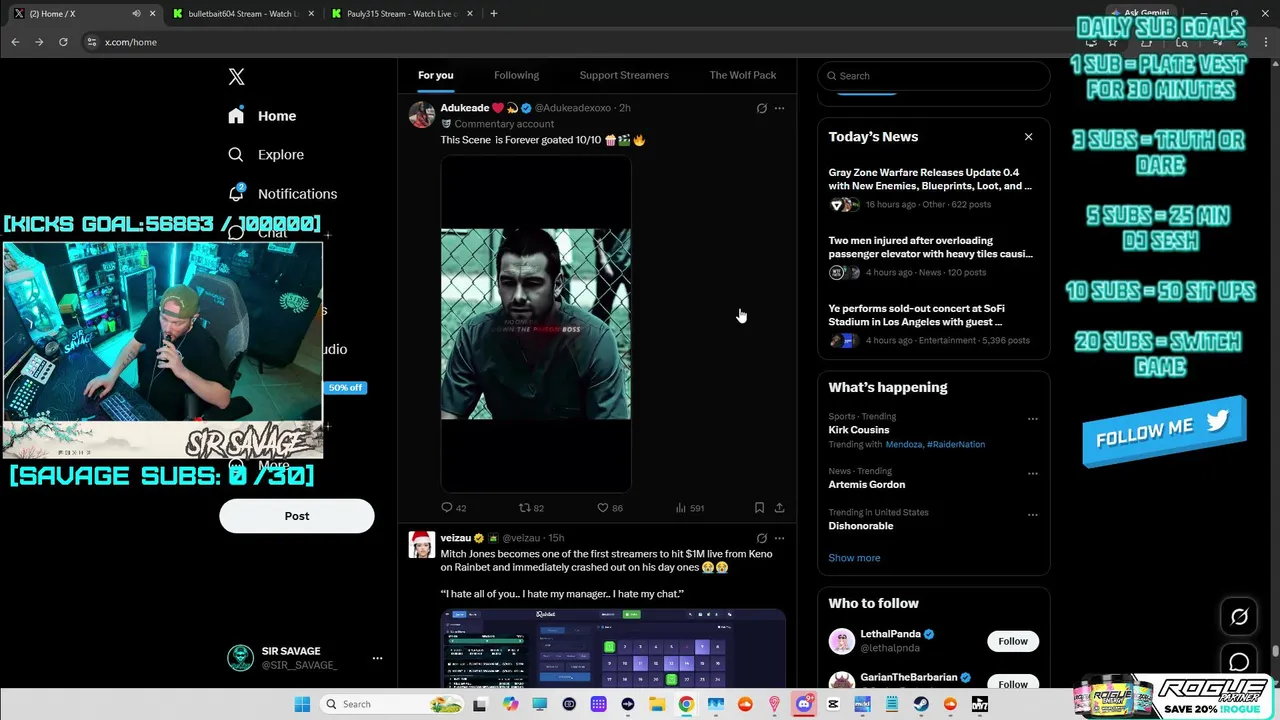Switch to the Following tab
1280x720 pixels.
516,75
